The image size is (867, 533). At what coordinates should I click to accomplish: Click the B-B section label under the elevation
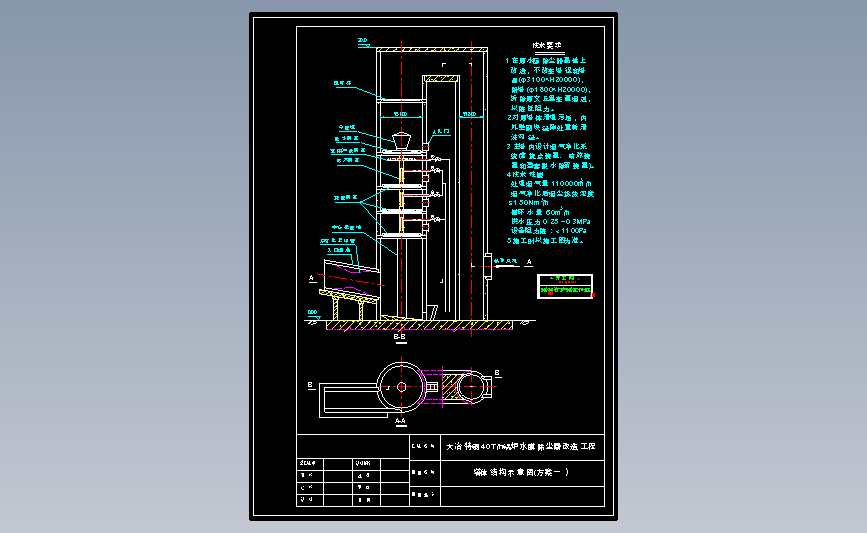[x=400, y=337]
